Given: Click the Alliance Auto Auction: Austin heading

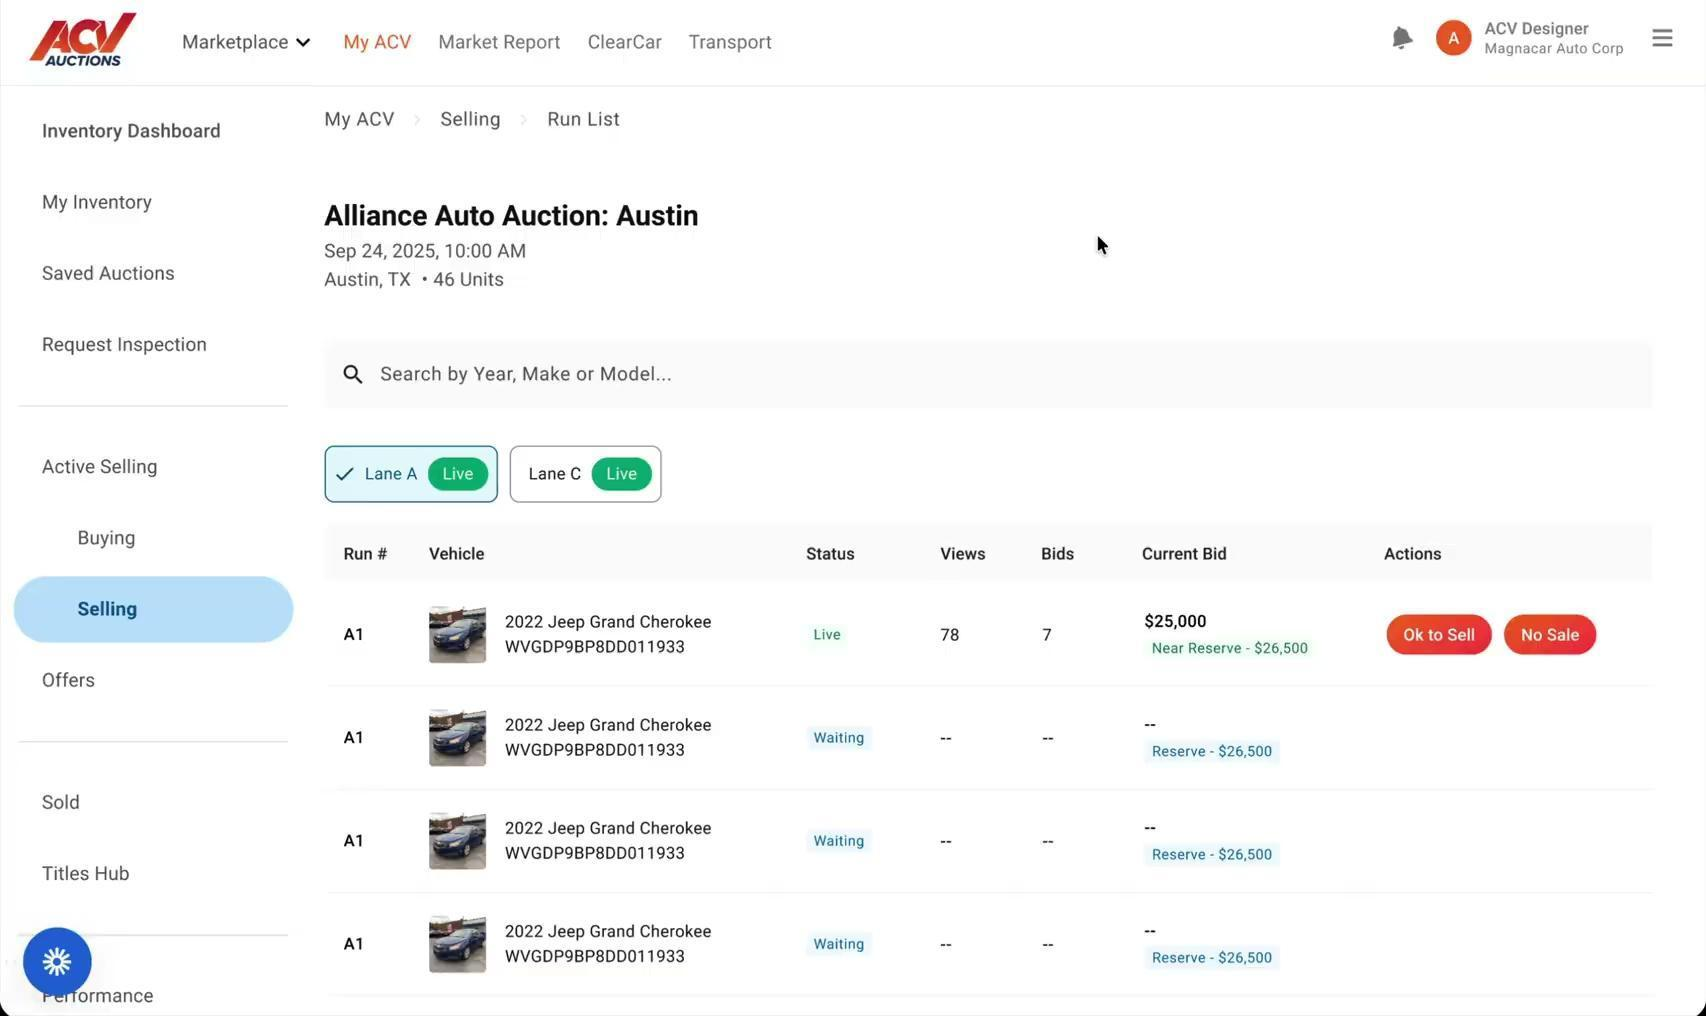Looking at the screenshot, I should click(511, 216).
